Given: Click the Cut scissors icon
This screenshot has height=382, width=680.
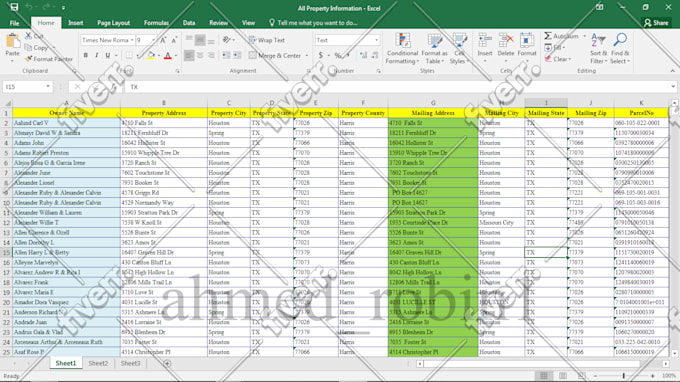Looking at the screenshot, I should coord(28,36).
